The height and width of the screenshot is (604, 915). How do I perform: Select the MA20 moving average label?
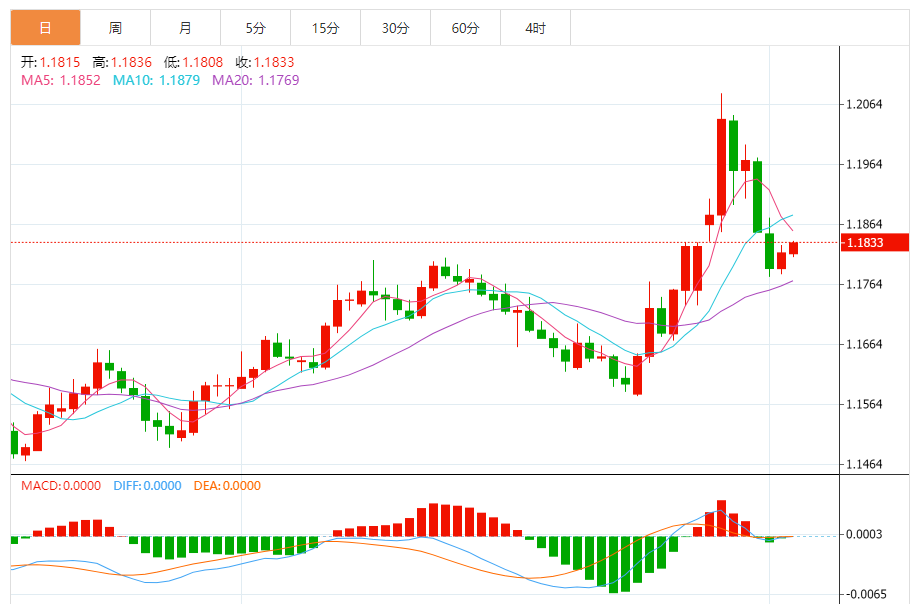[x=255, y=80]
